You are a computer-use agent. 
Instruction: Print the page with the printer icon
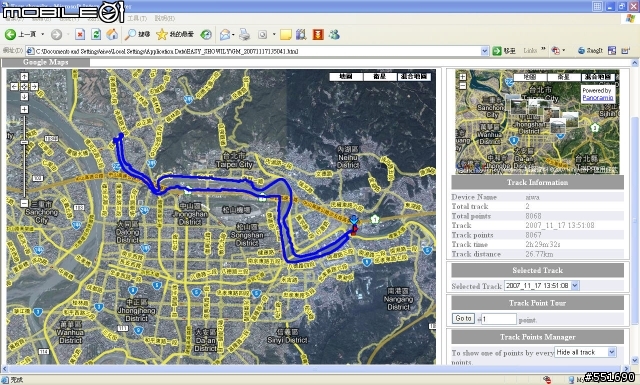244,35
